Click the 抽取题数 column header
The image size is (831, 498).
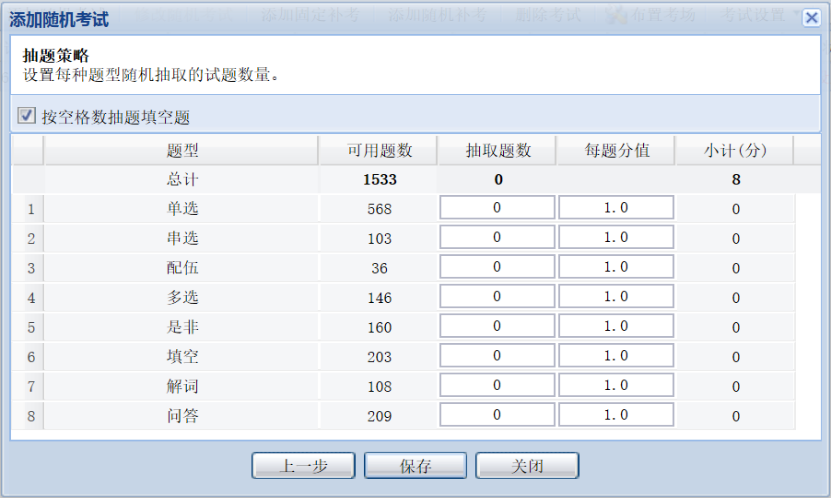498,151
